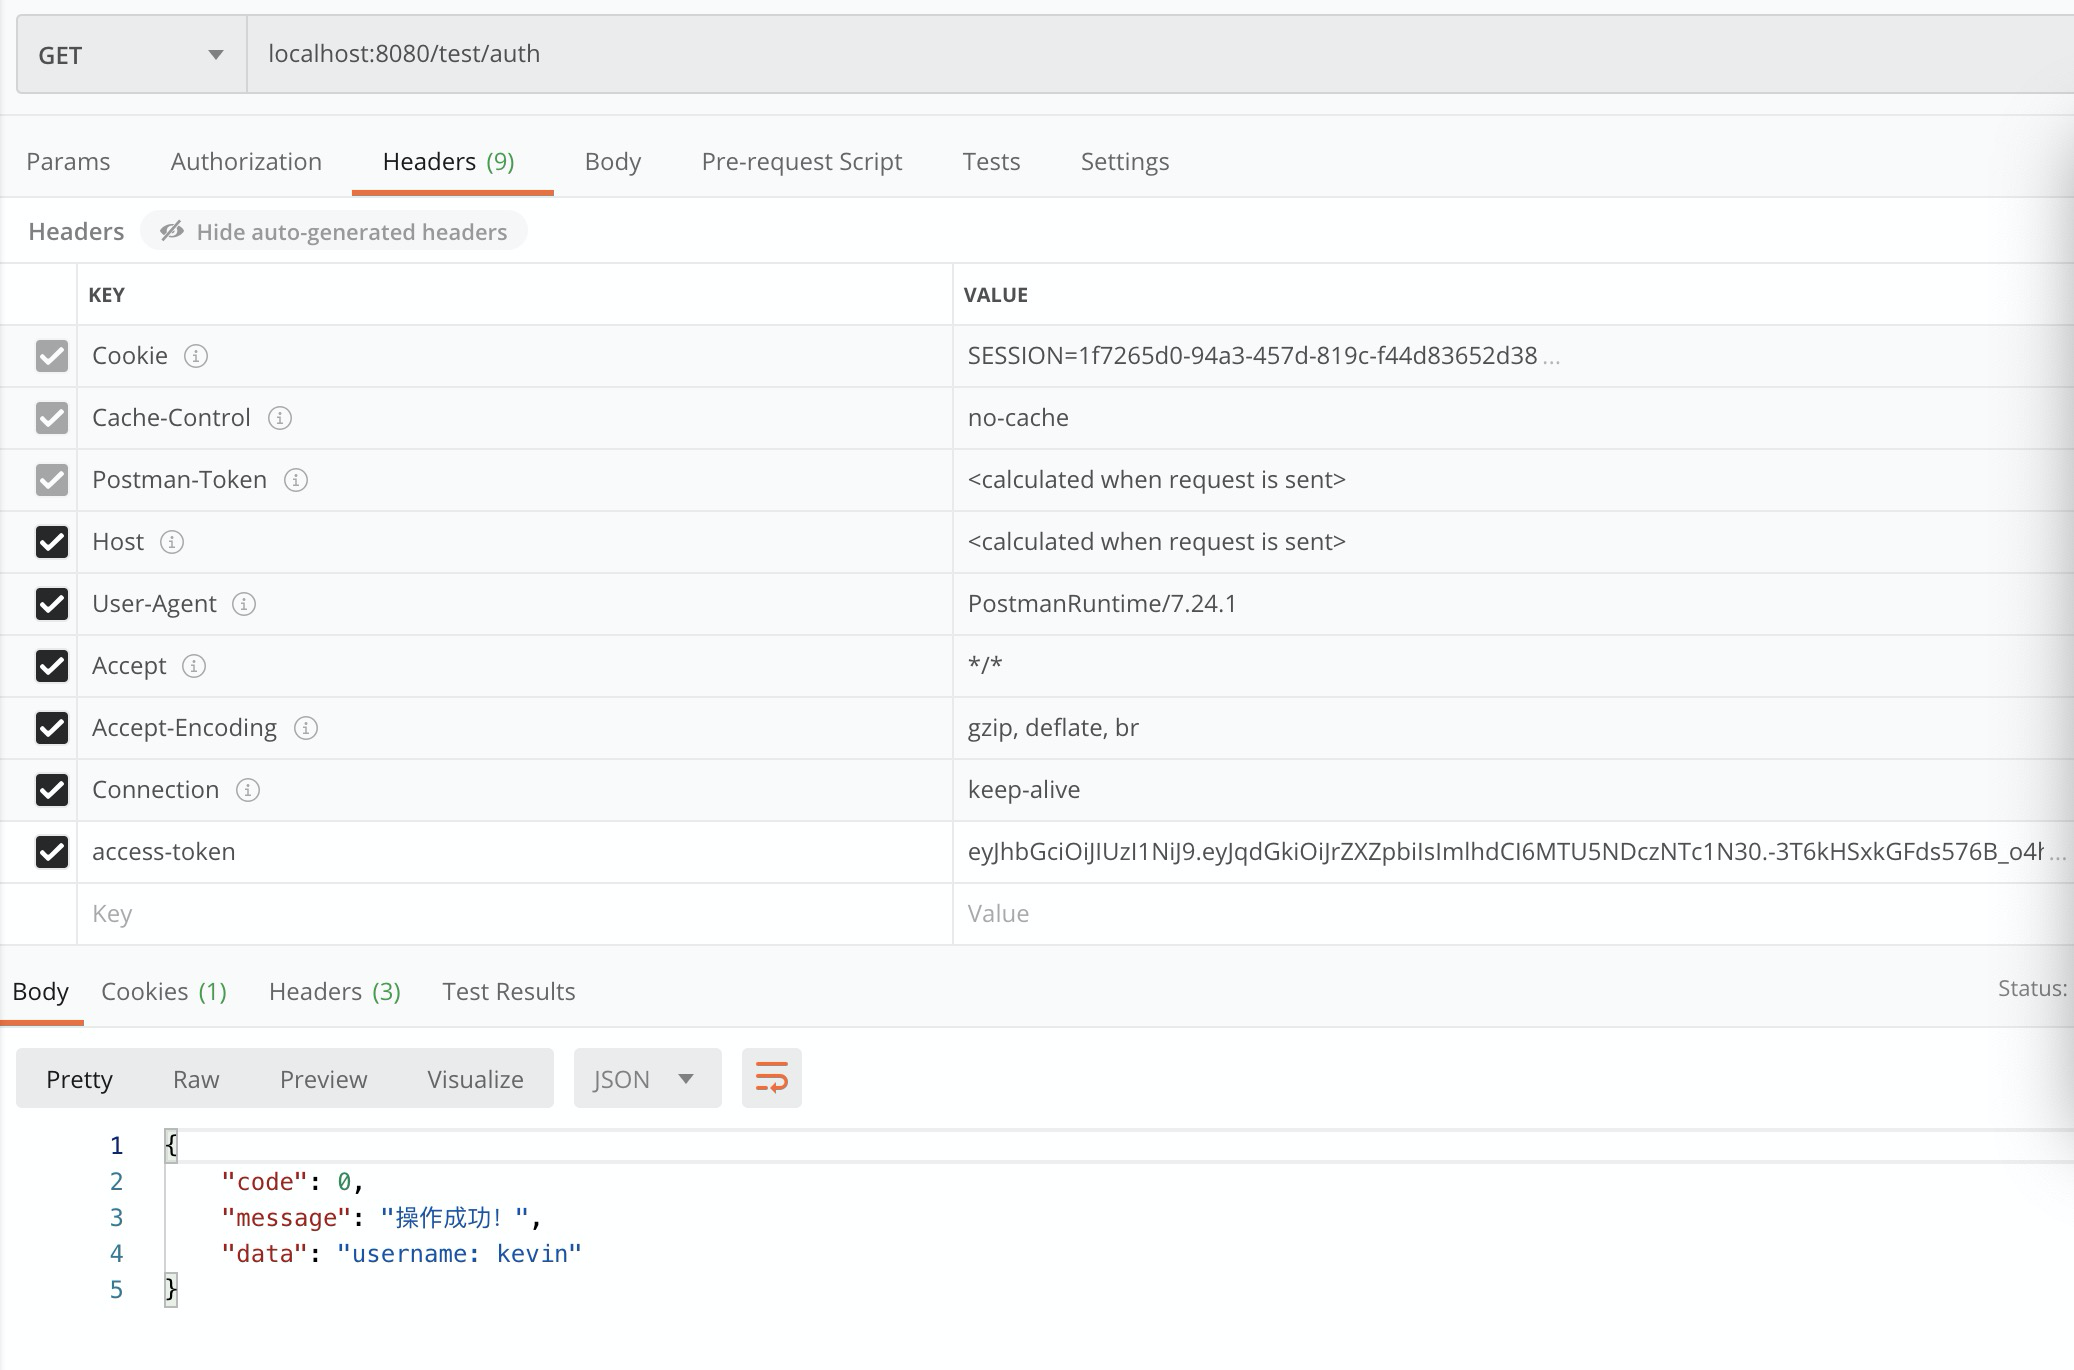
Task: Click Hide auto-generated headers button
Action: pos(334,232)
